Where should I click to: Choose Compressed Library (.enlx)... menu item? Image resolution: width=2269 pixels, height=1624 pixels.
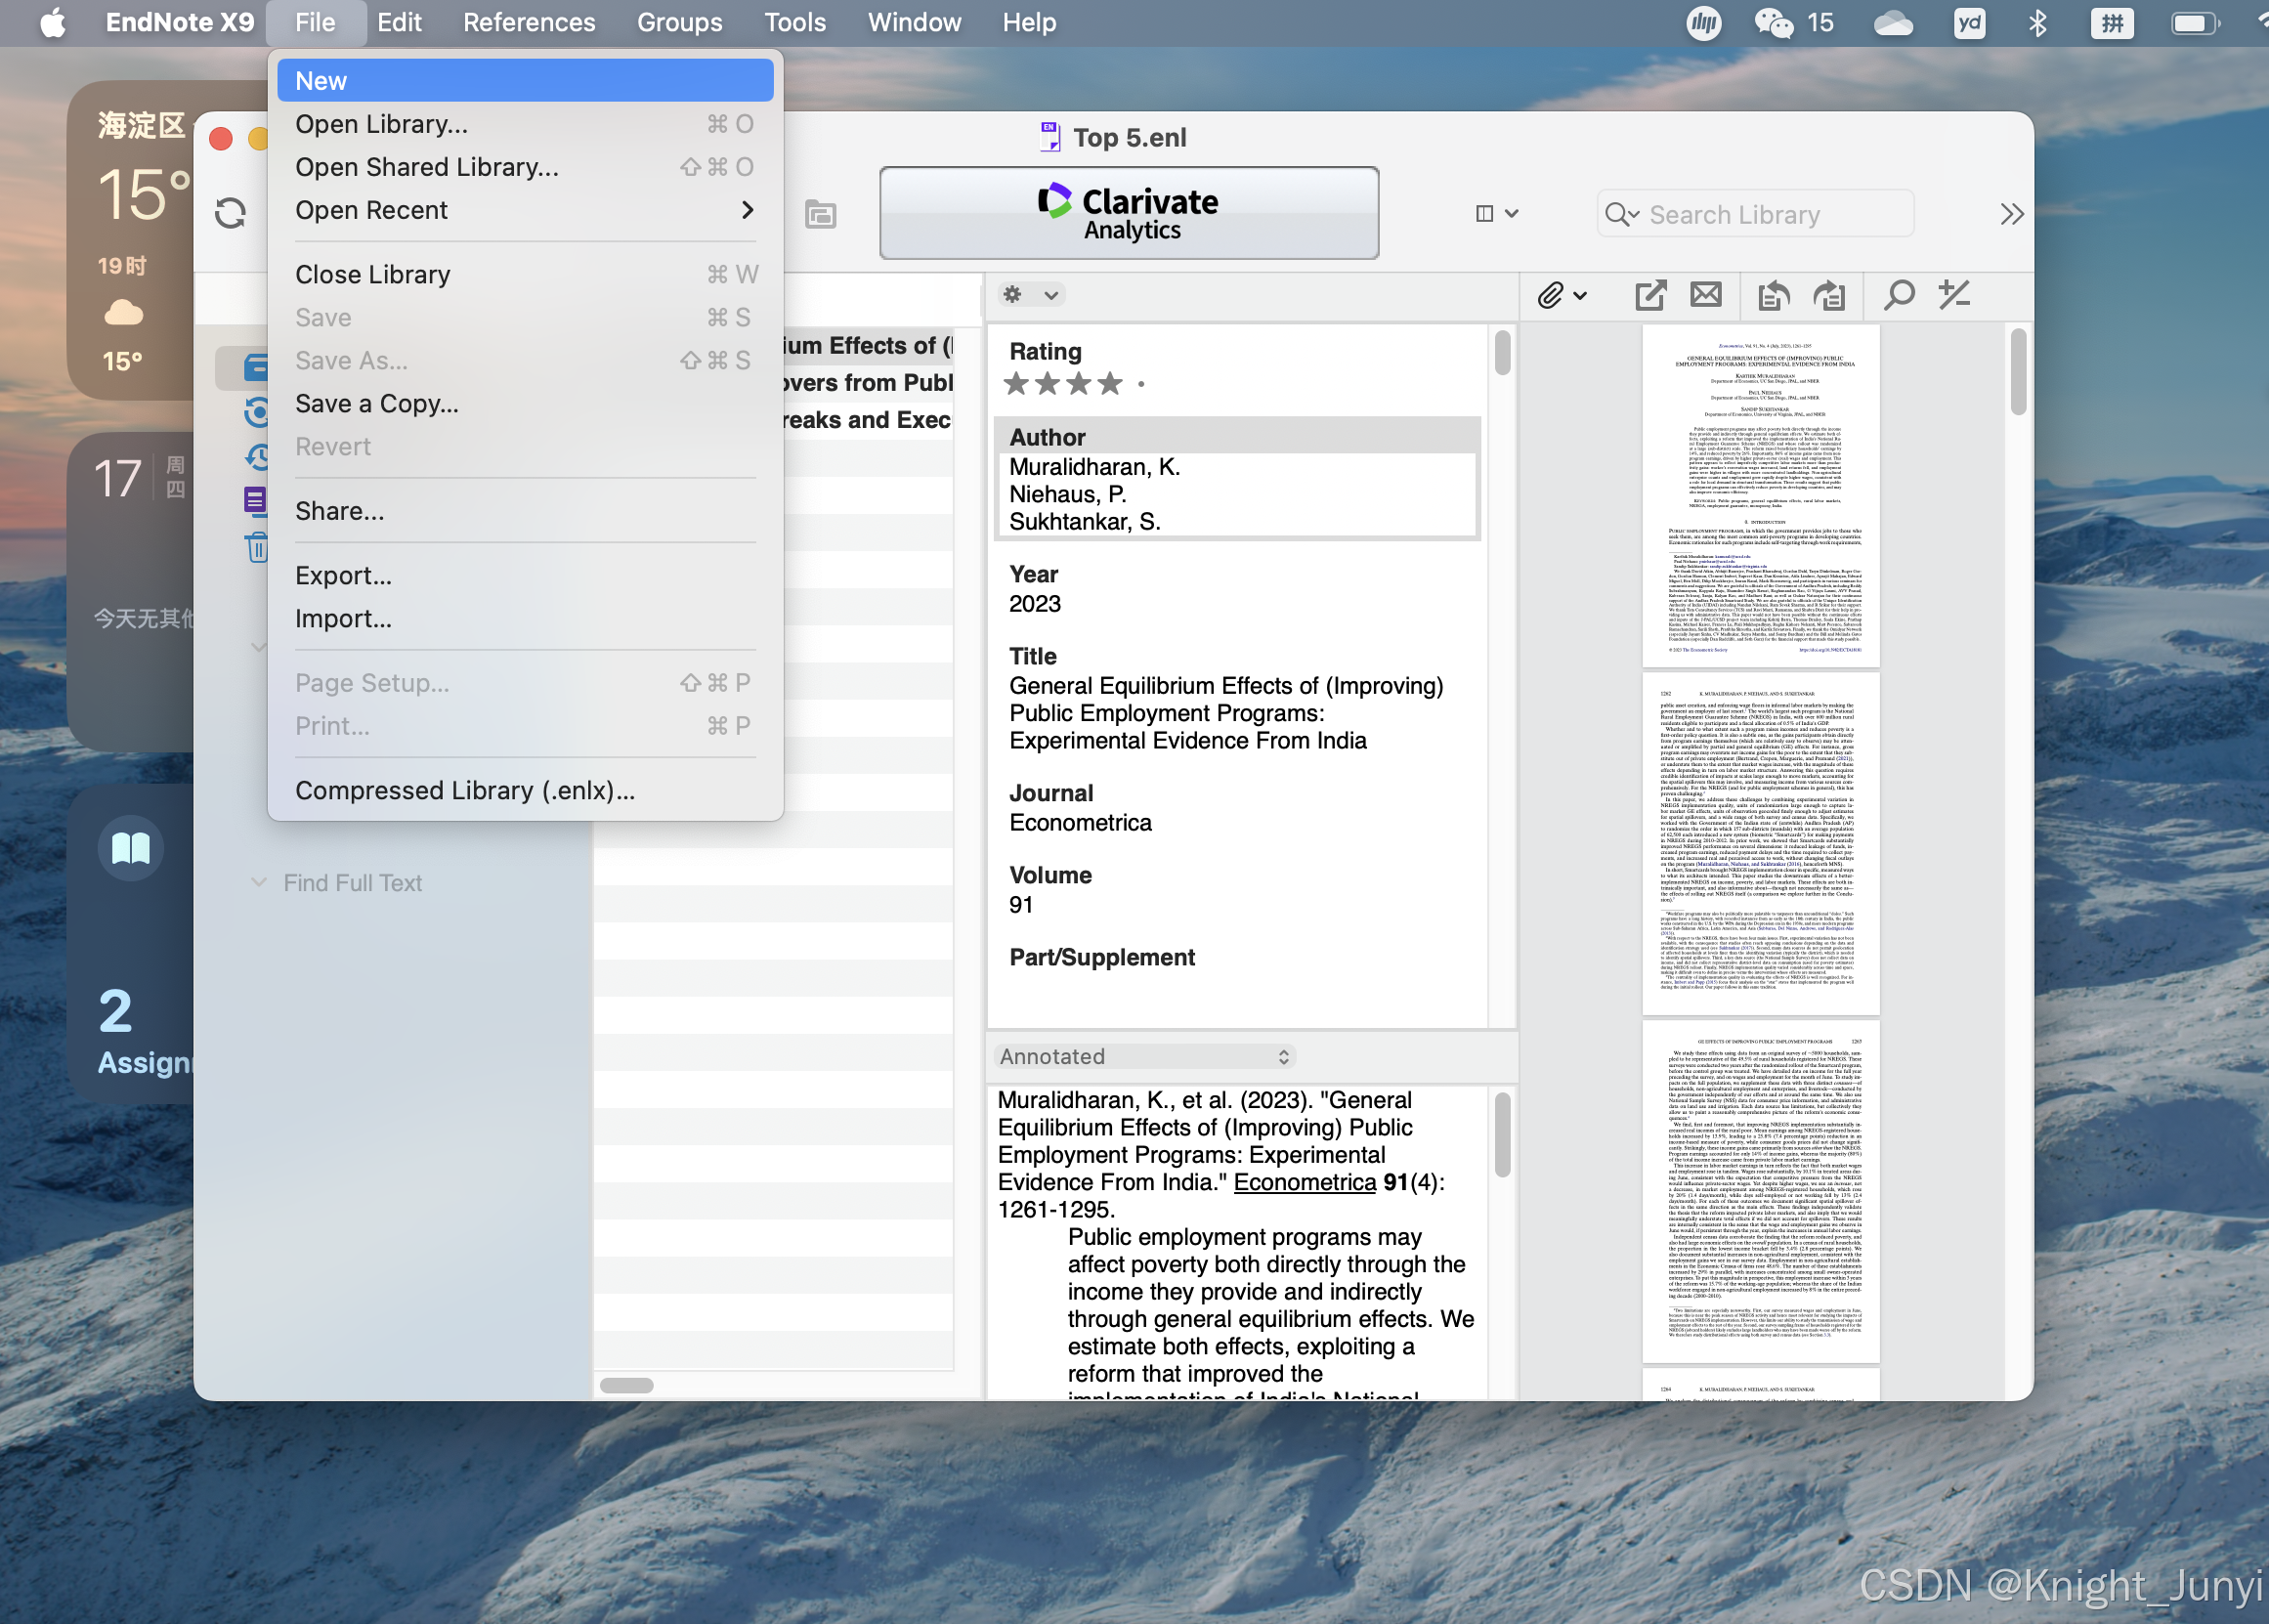click(x=464, y=790)
